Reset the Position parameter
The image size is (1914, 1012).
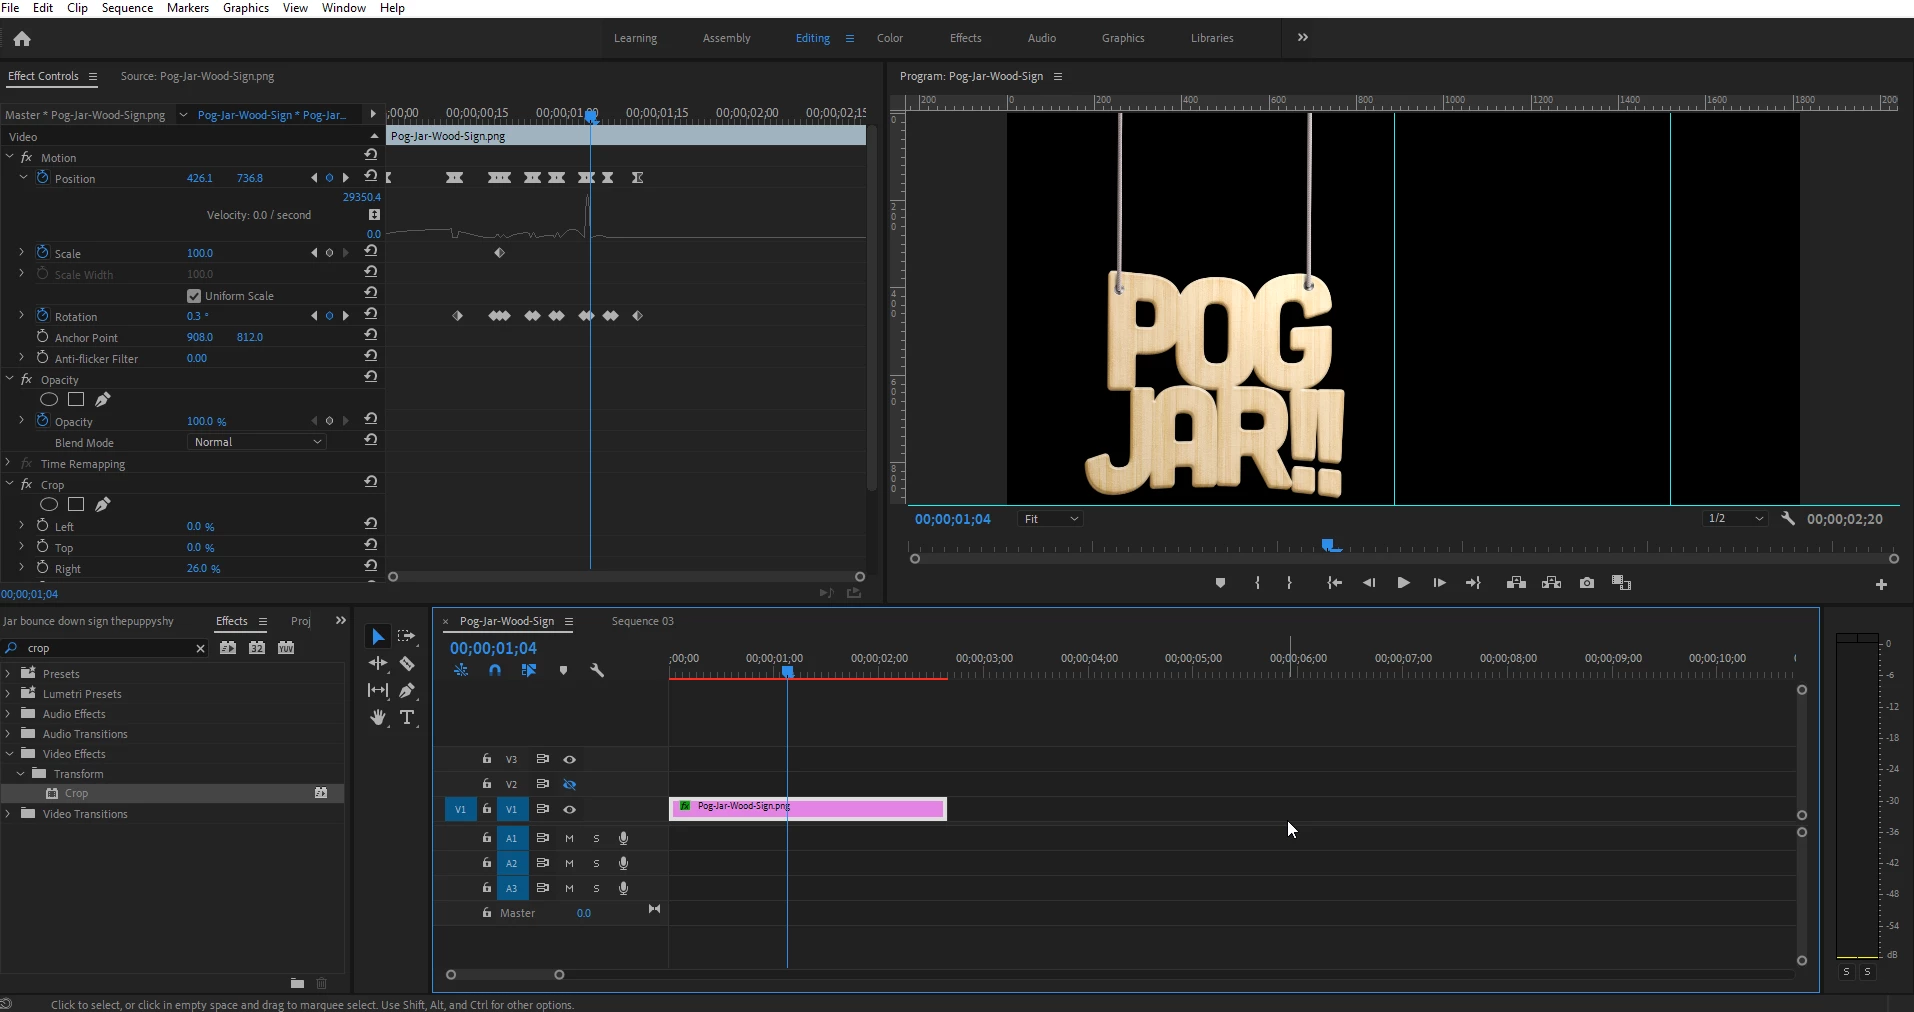pyautogui.click(x=371, y=178)
